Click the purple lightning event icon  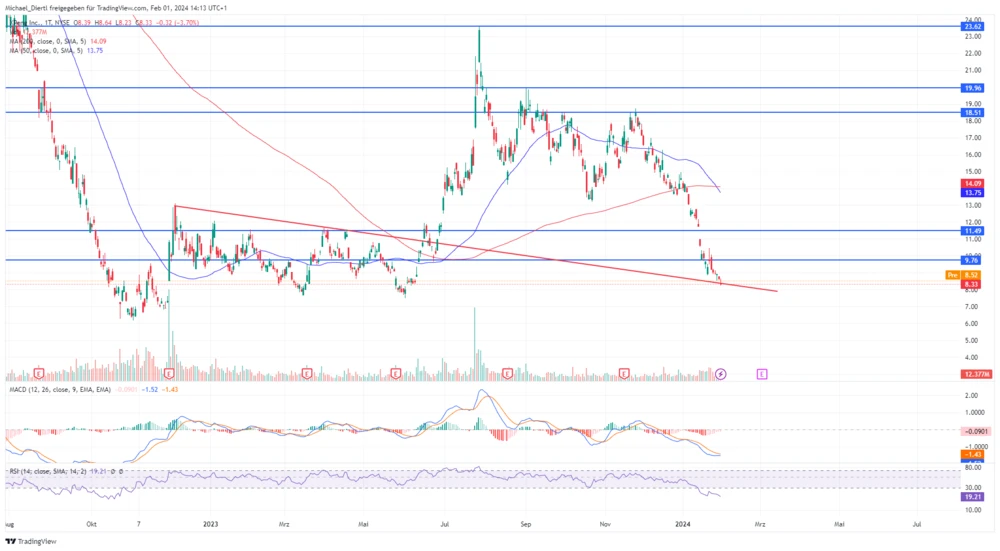pyautogui.click(x=721, y=374)
